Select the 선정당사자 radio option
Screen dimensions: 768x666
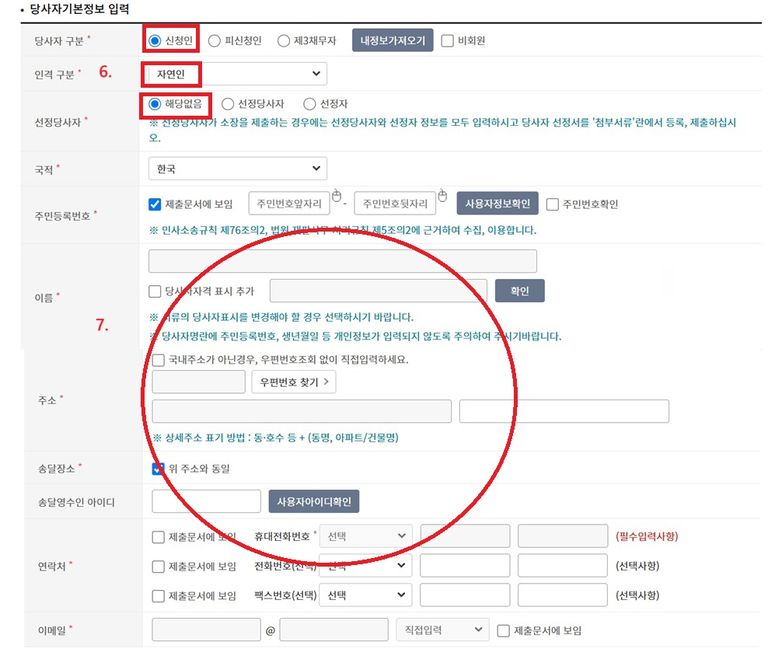coord(229,104)
